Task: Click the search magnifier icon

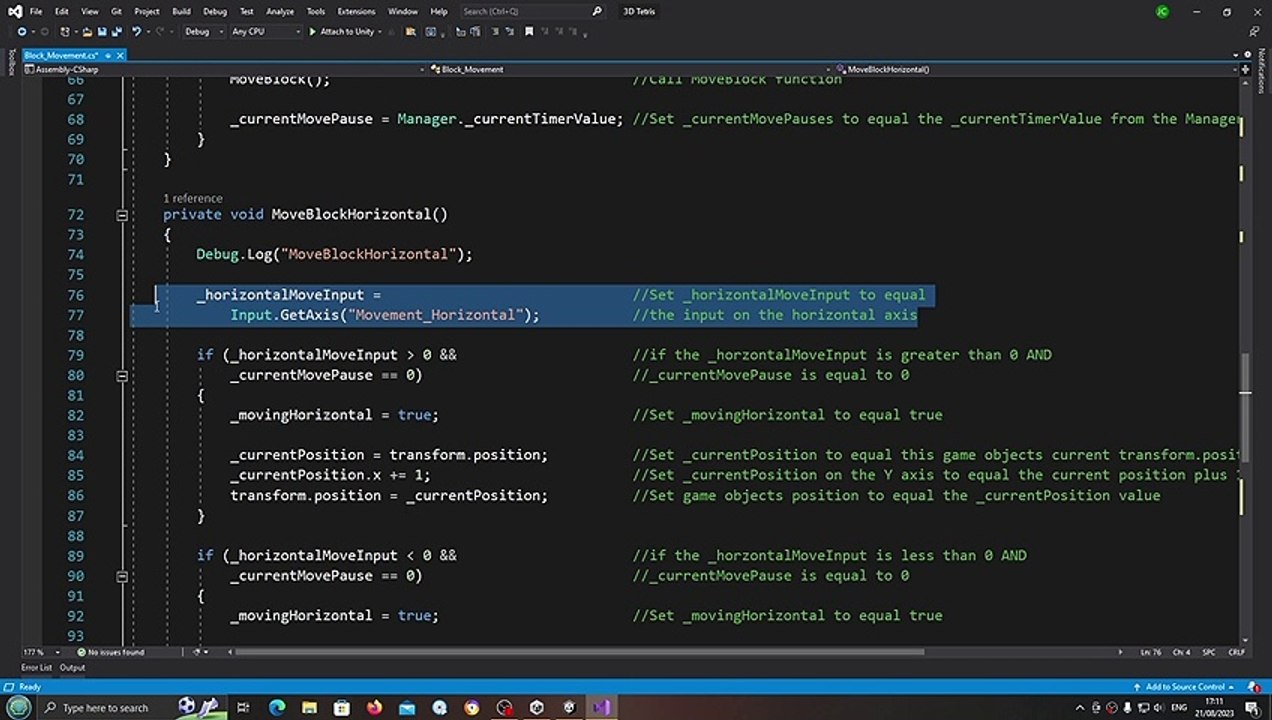Action: [597, 11]
